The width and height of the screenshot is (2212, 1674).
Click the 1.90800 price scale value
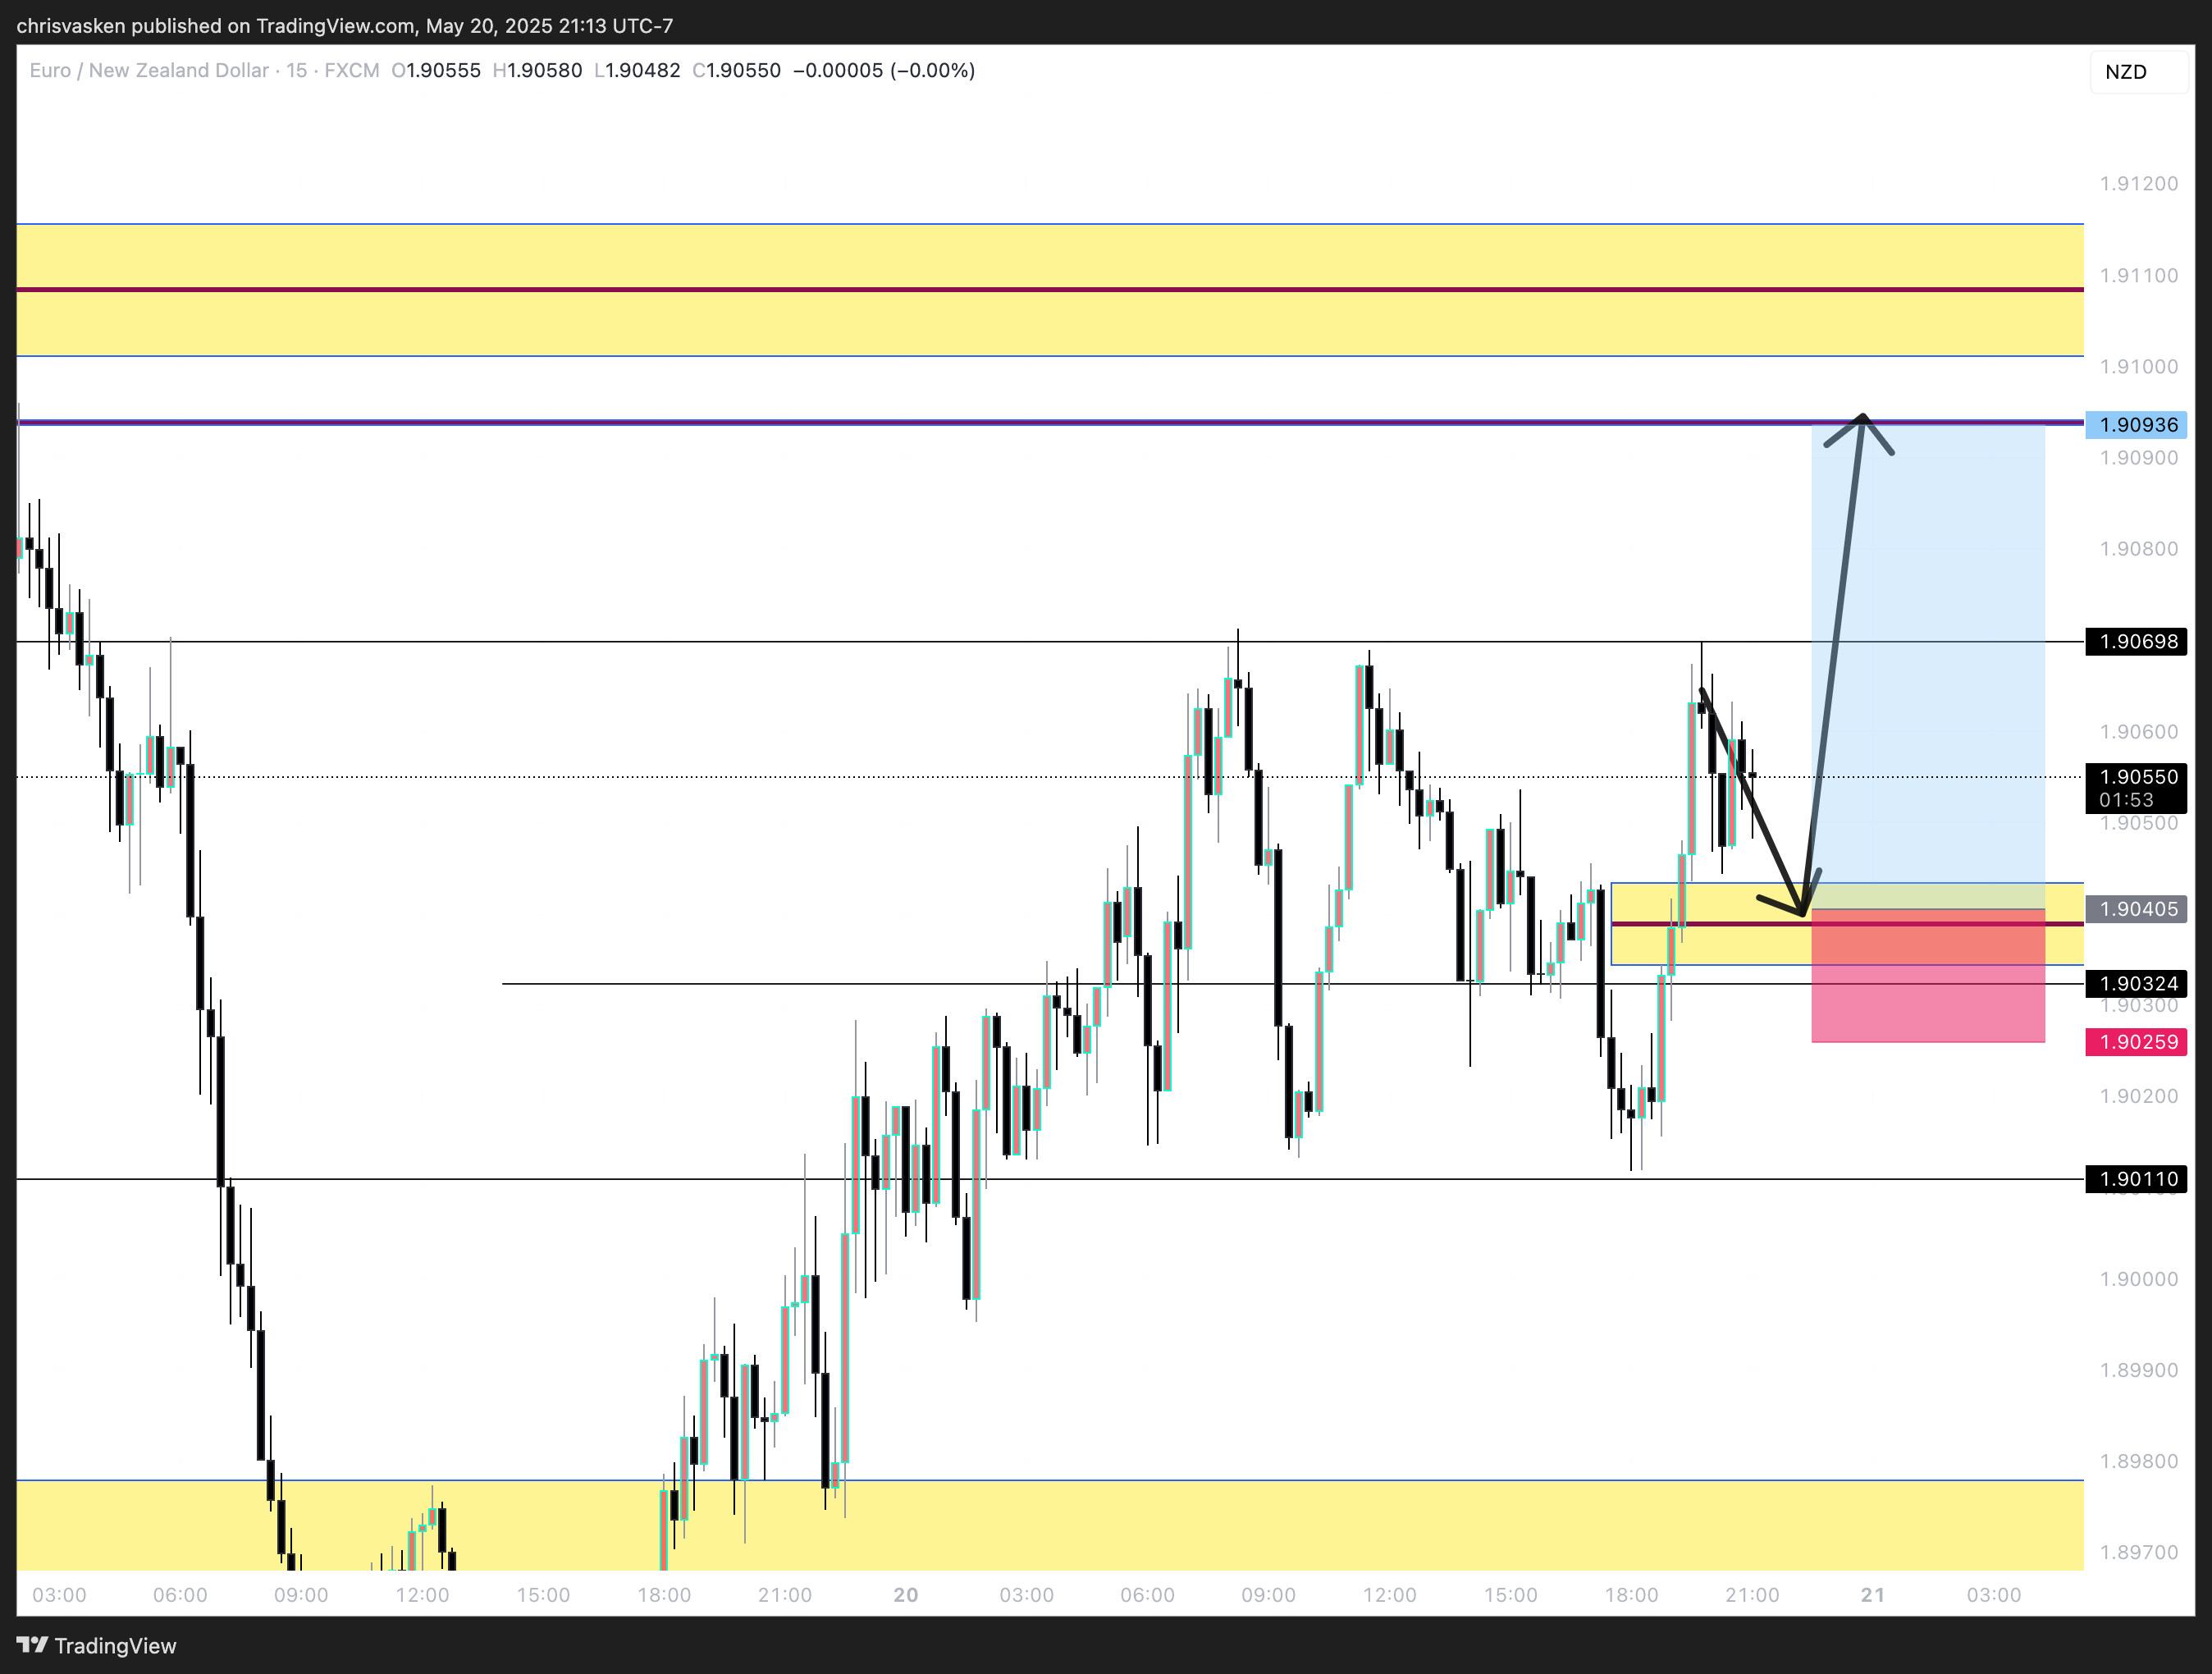point(2139,549)
